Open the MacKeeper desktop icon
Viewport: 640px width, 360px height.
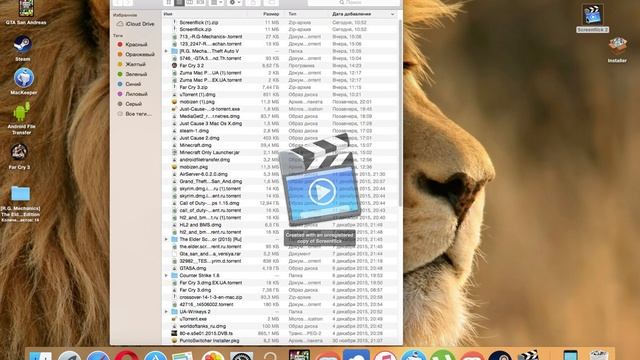point(23,82)
